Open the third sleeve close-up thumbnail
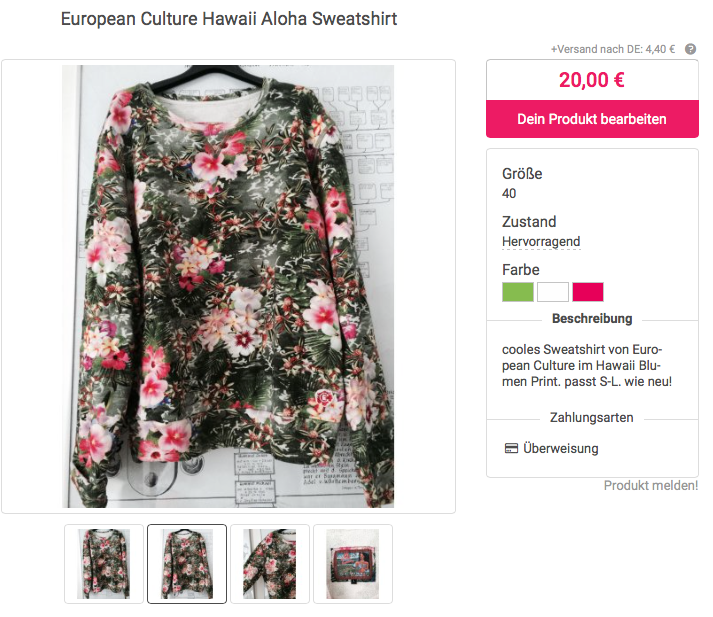The height and width of the screenshot is (617, 713). (270, 564)
